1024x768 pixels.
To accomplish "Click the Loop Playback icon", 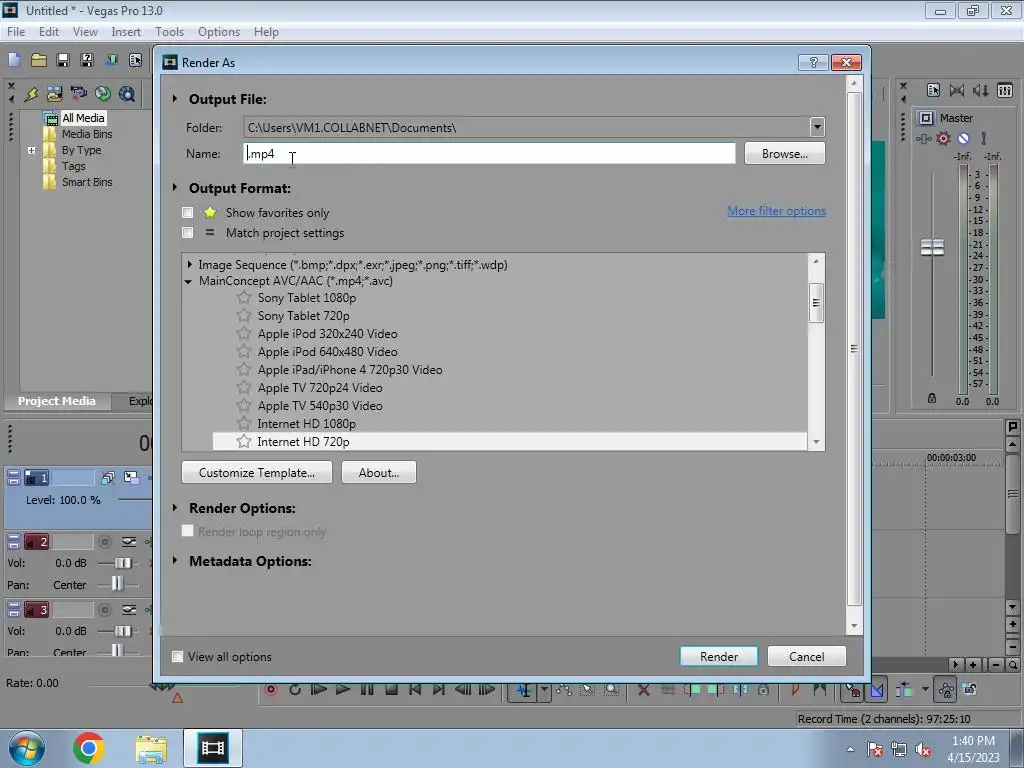I will (x=295, y=690).
